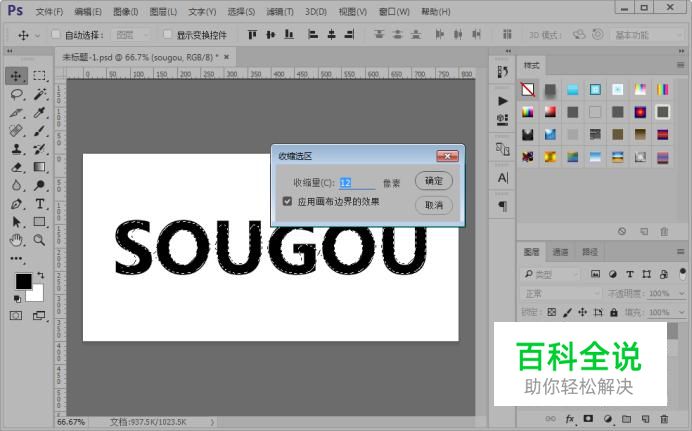Open the 选择(S) menu

241,11
